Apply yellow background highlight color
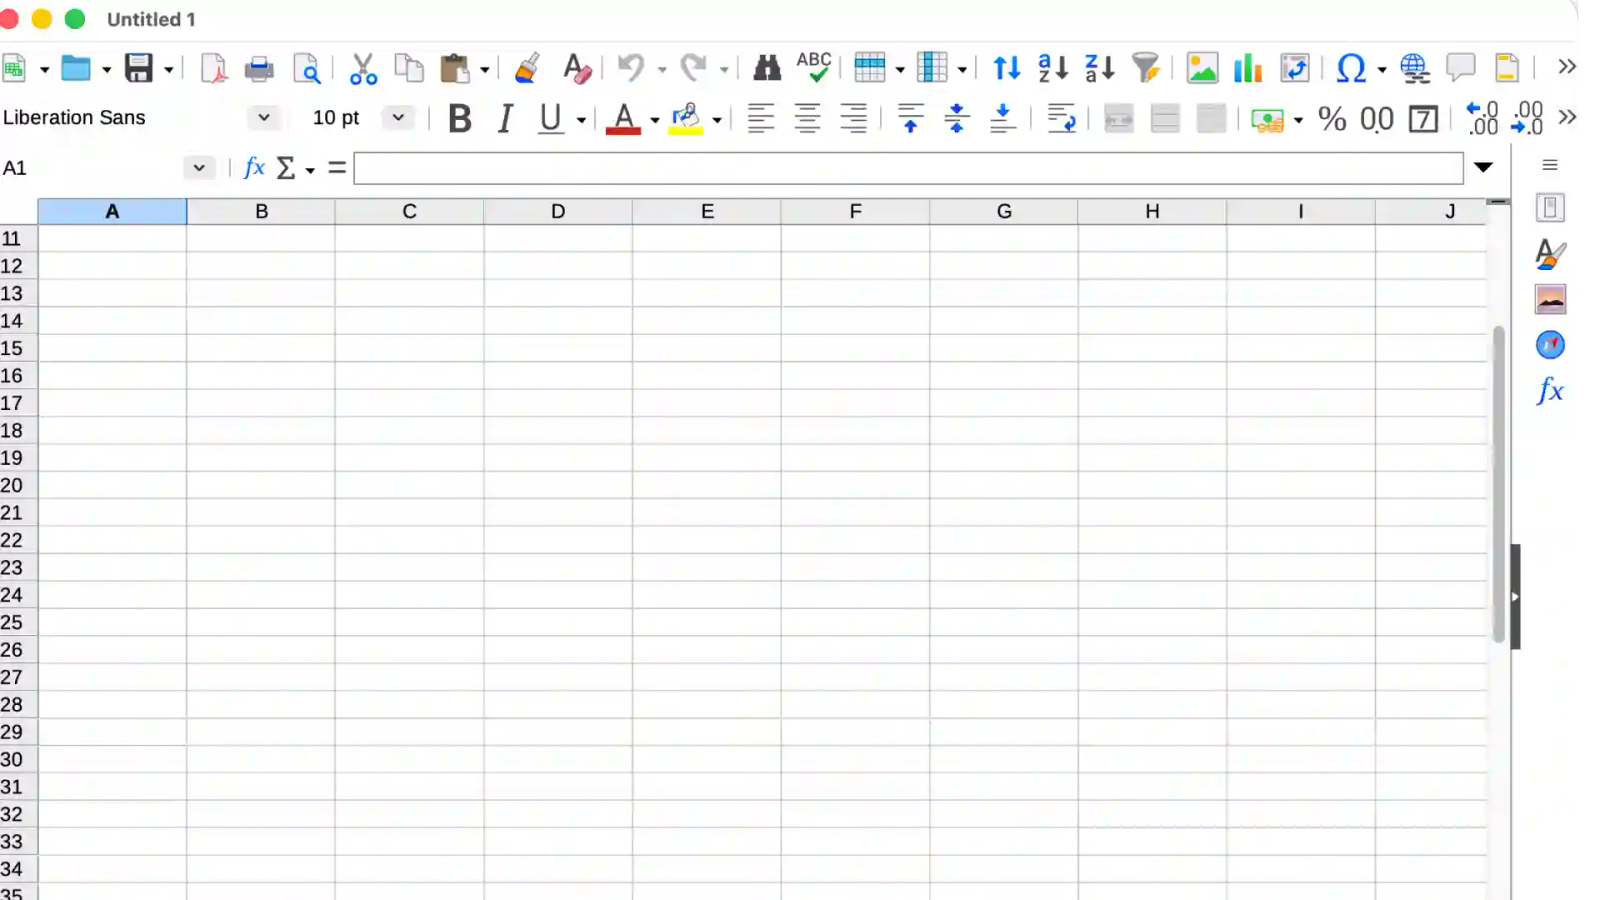Screen dimensions: 1600x900 pyautogui.click(x=685, y=118)
